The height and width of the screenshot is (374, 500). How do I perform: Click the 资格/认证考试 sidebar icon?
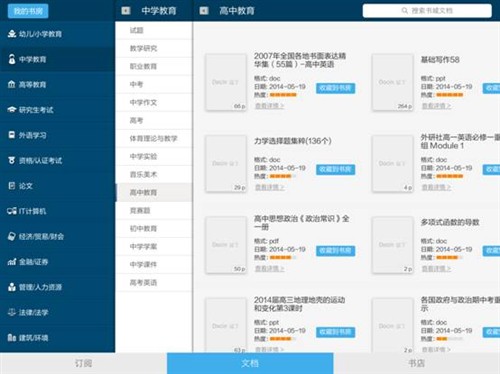tap(12, 160)
